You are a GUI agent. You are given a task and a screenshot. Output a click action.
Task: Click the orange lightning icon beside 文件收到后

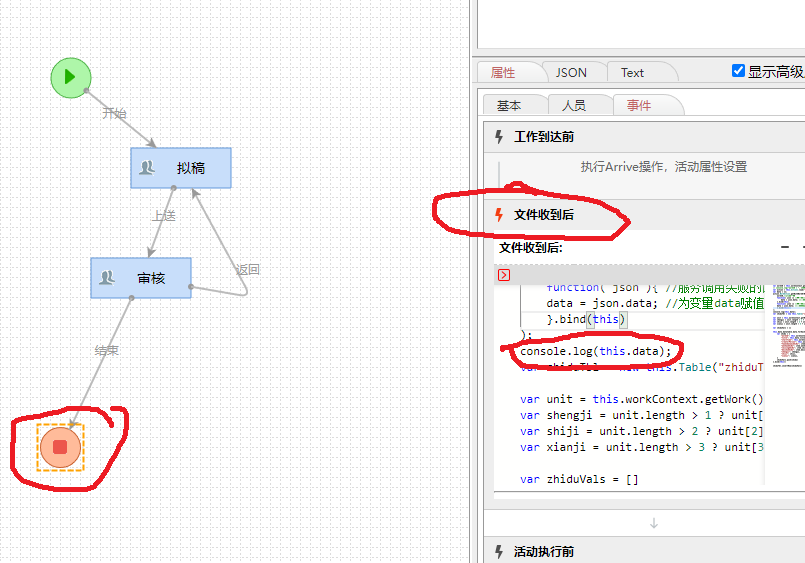(499, 215)
